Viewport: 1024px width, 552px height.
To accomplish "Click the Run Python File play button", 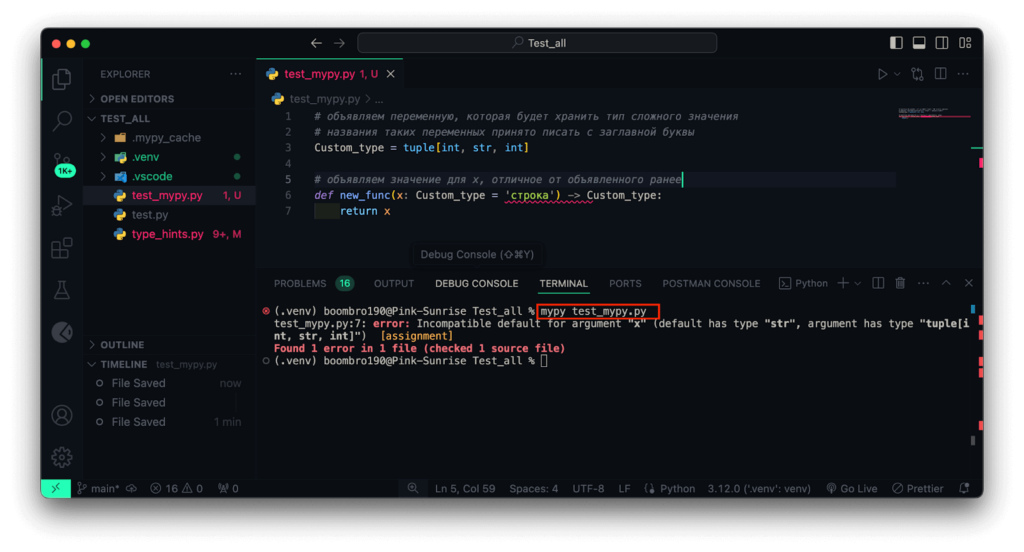I will 881,74.
